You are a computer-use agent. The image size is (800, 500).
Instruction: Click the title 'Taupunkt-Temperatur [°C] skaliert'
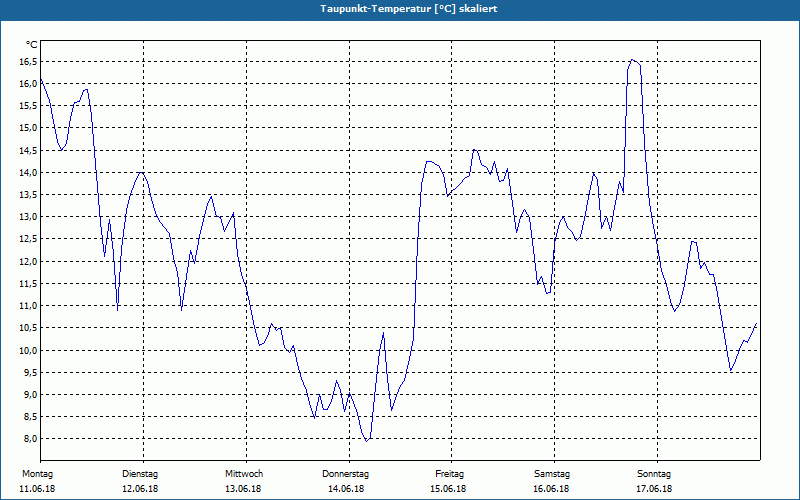tap(409, 9)
